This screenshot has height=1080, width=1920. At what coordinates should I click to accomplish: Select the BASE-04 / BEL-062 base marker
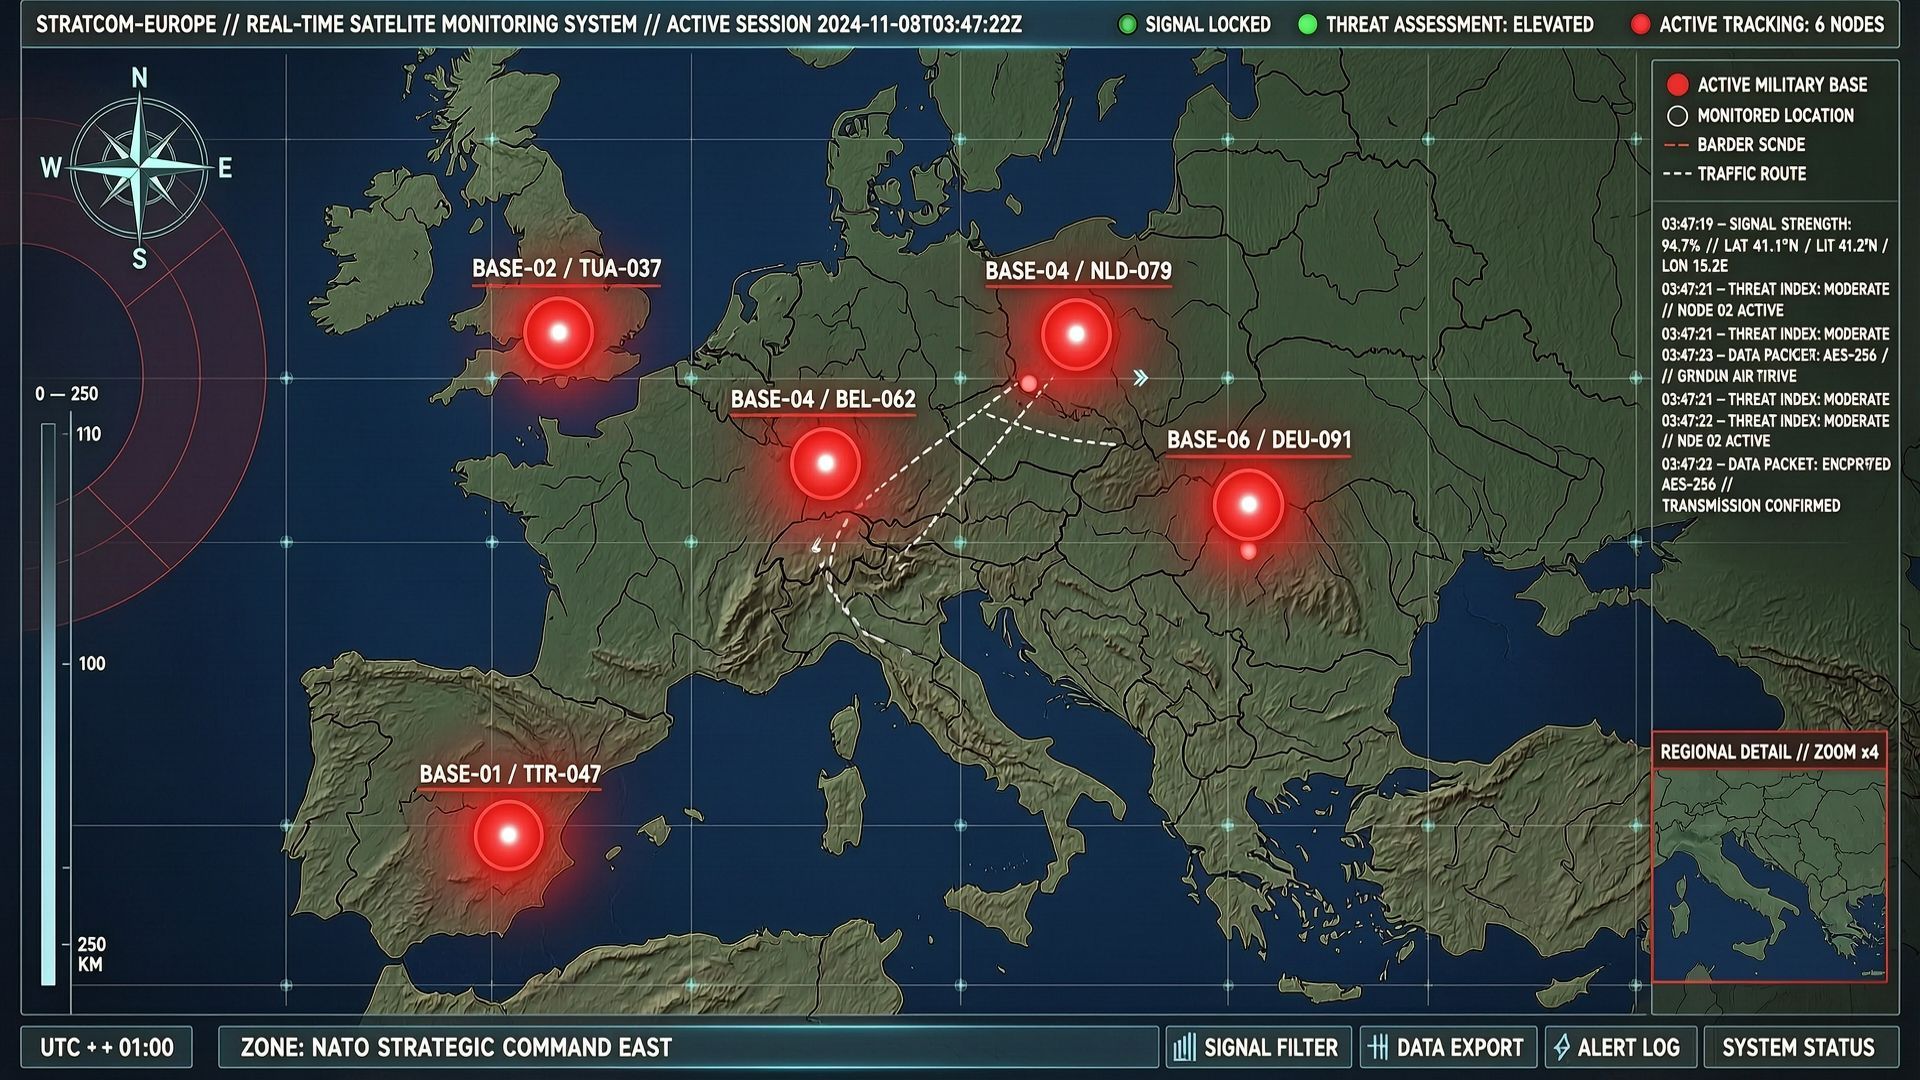point(825,464)
